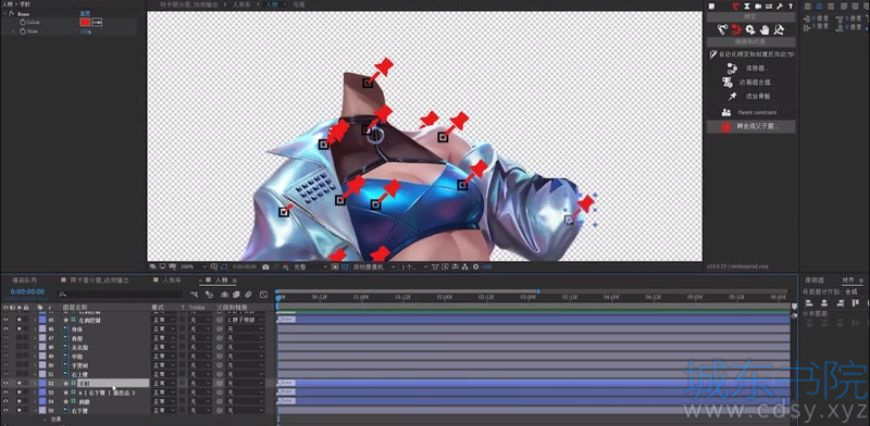Click the eyedropper beside the Color swatch
The height and width of the screenshot is (426, 870).
pos(97,22)
